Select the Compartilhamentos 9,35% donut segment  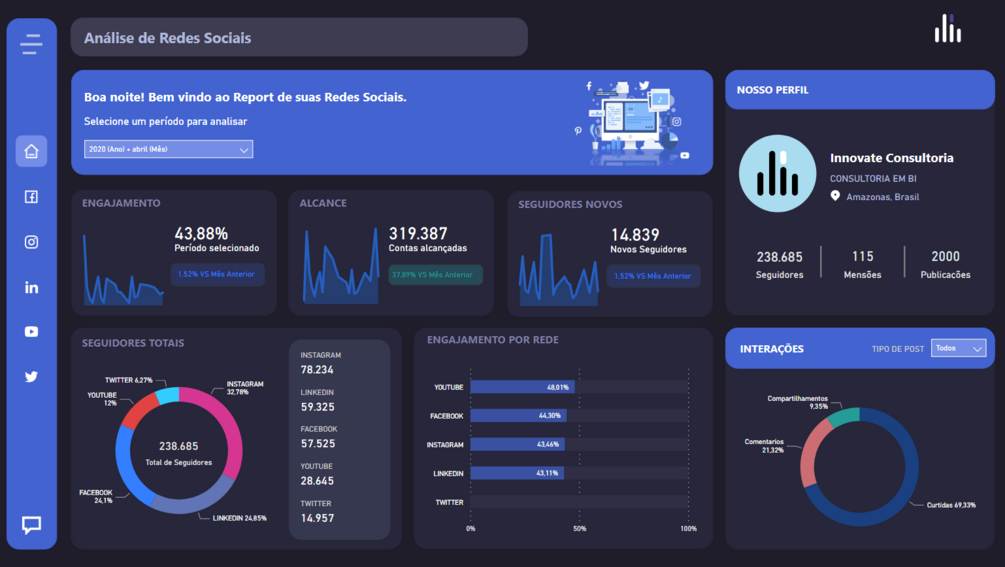pyautogui.click(x=842, y=417)
